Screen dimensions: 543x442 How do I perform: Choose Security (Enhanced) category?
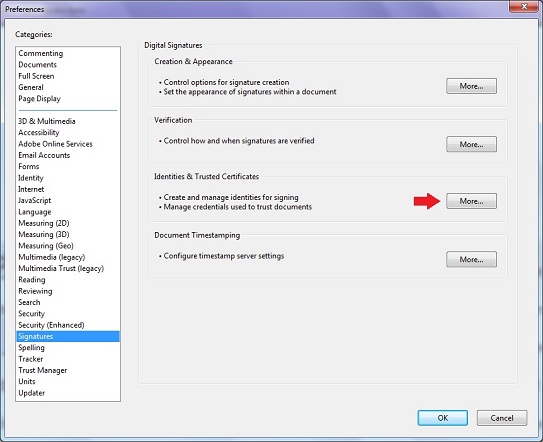[51, 325]
